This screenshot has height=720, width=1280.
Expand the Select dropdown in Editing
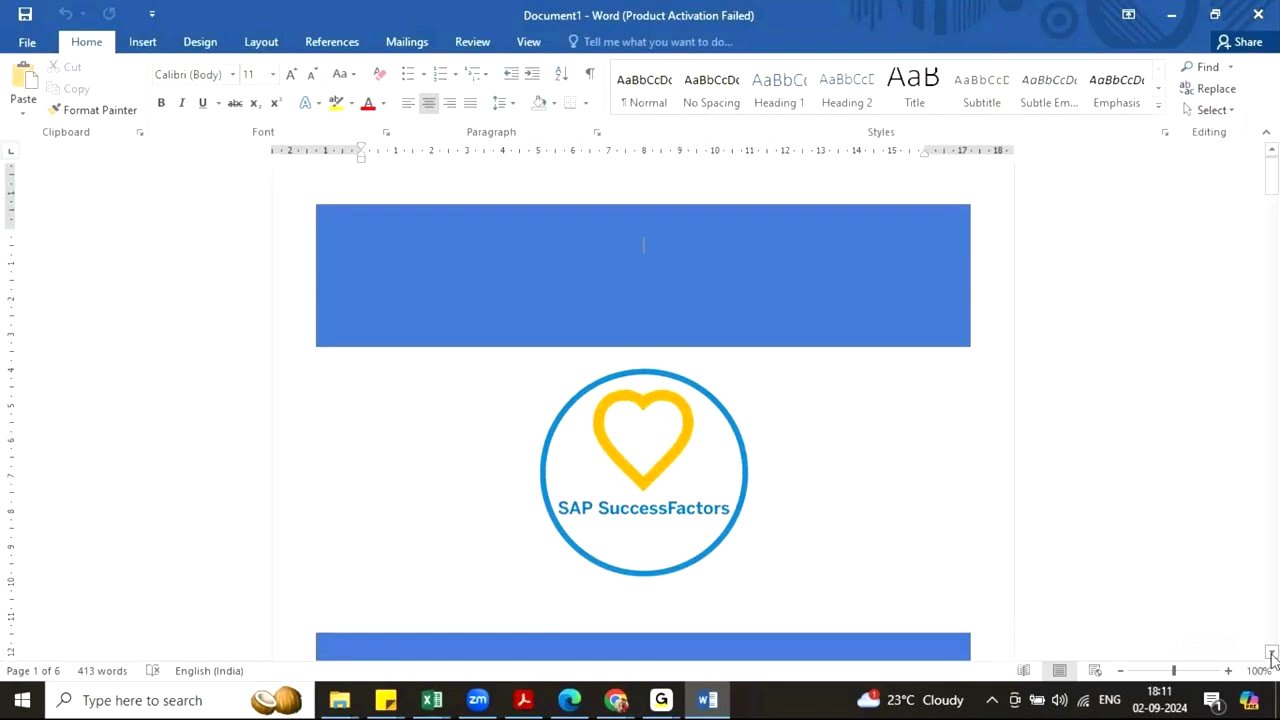[x=1232, y=110]
